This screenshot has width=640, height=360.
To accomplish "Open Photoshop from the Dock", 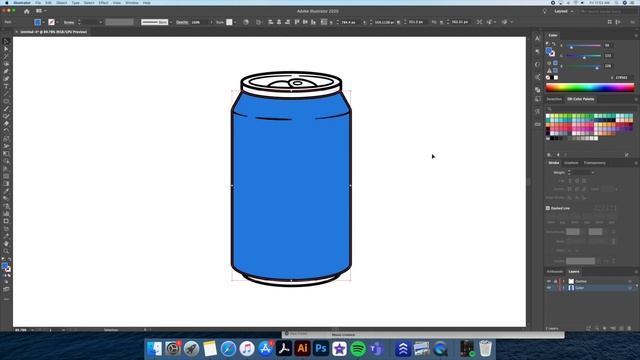I will (x=321, y=349).
